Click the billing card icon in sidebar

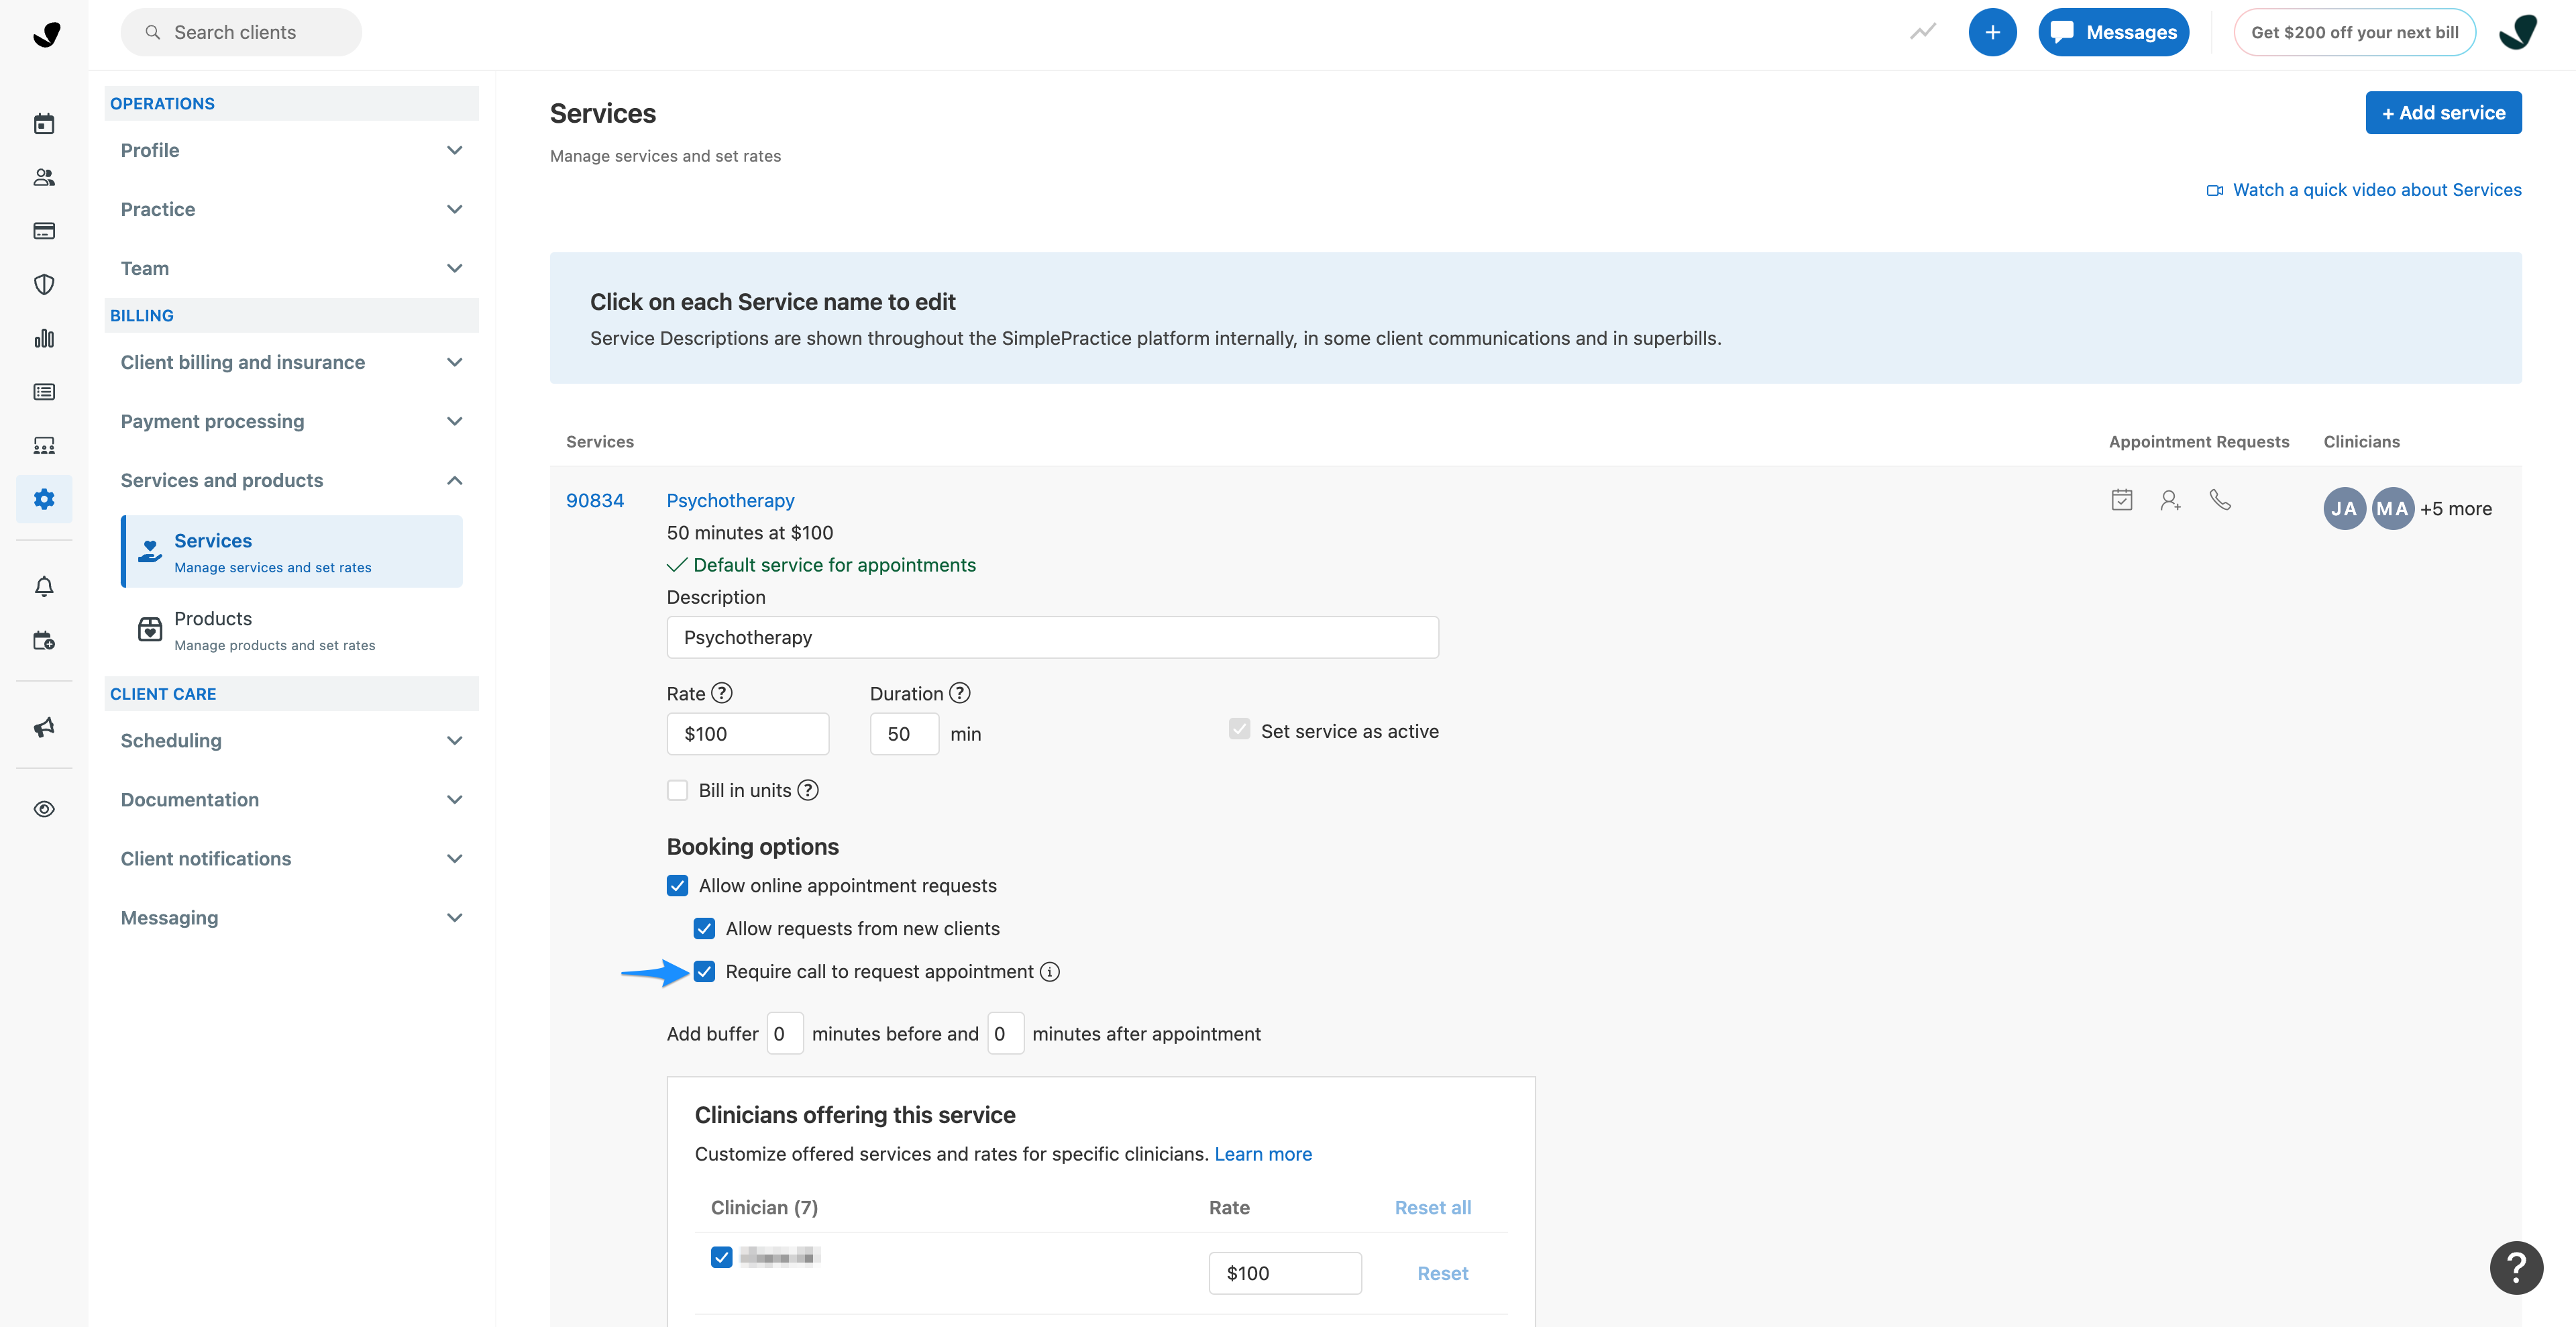[x=44, y=231]
